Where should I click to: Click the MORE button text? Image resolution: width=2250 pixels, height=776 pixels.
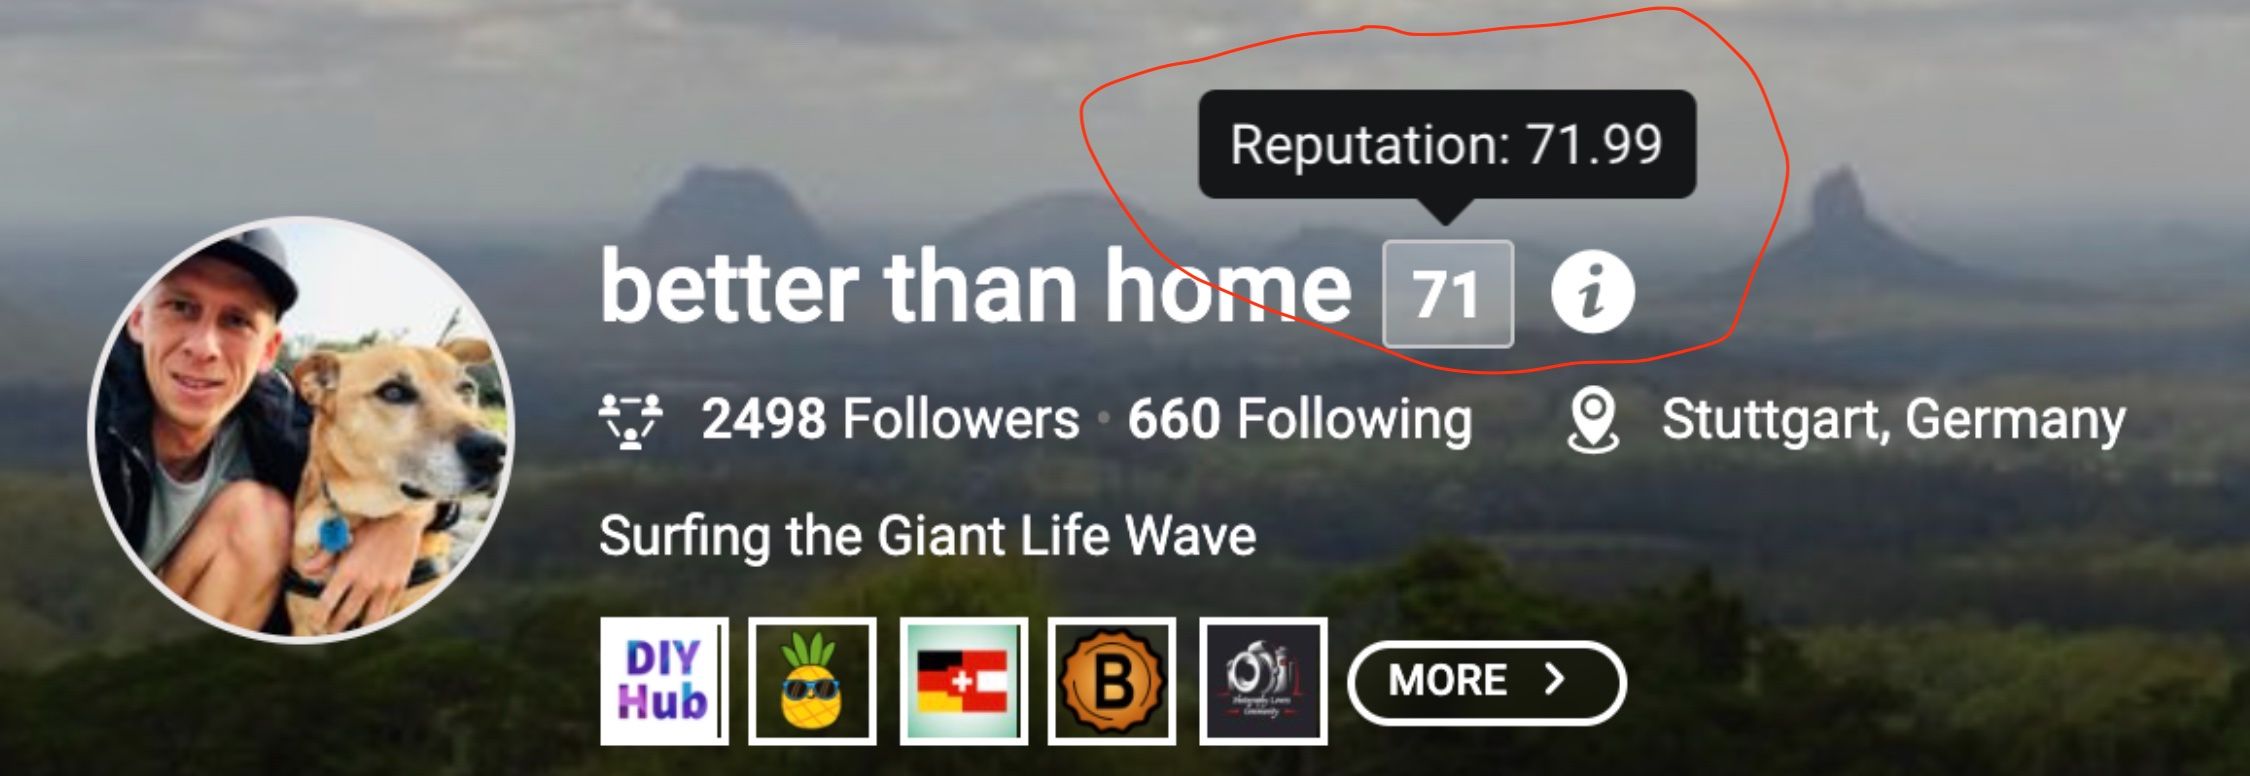tap(1447, 681)
